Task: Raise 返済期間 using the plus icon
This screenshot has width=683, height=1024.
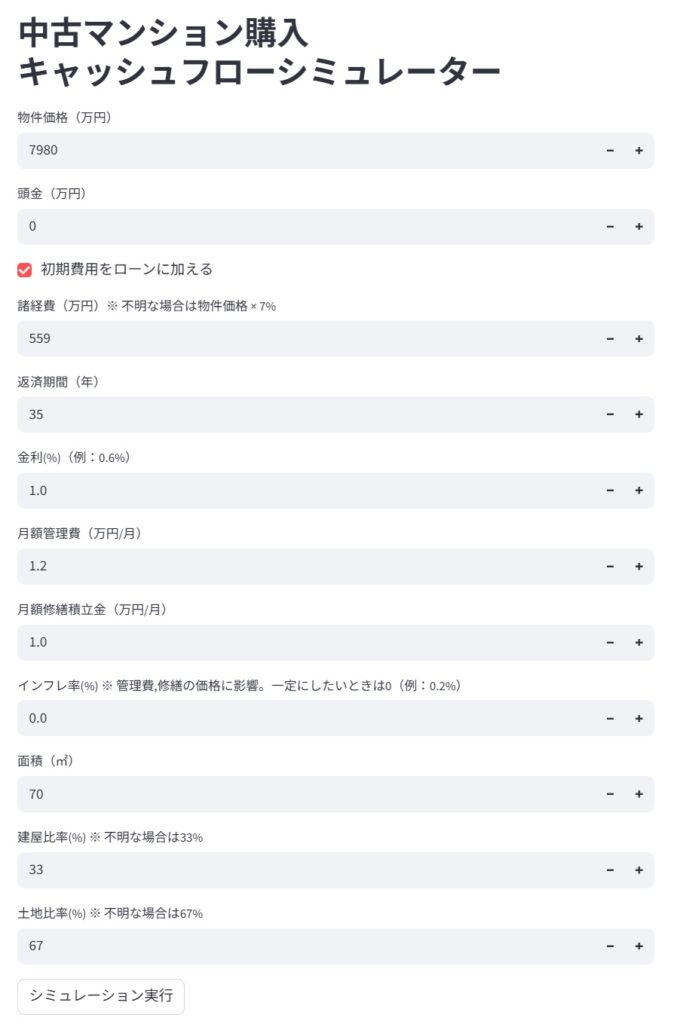Action: pos(639,415)
